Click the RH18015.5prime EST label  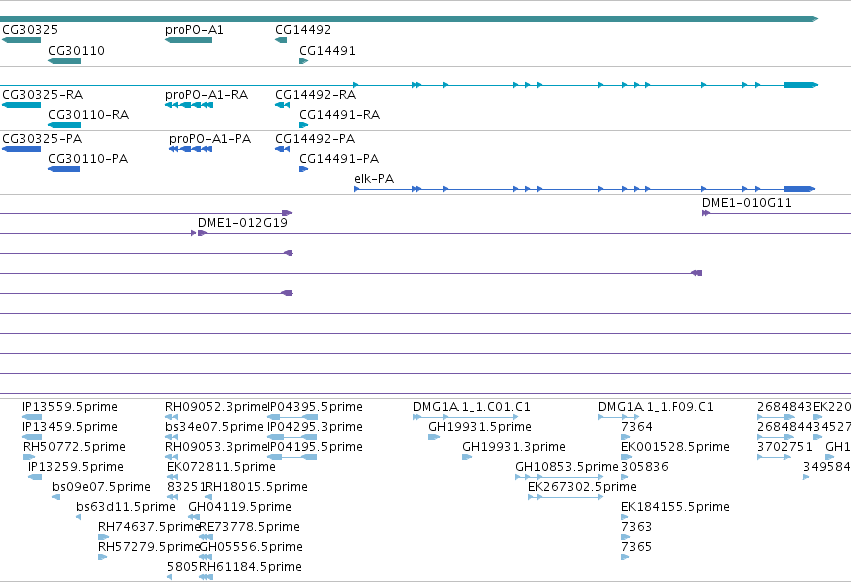click(256, 487)
